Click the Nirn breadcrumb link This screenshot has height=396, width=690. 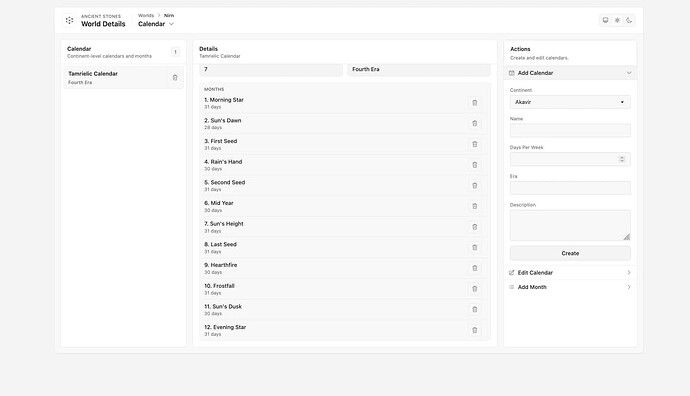(169, 15)
